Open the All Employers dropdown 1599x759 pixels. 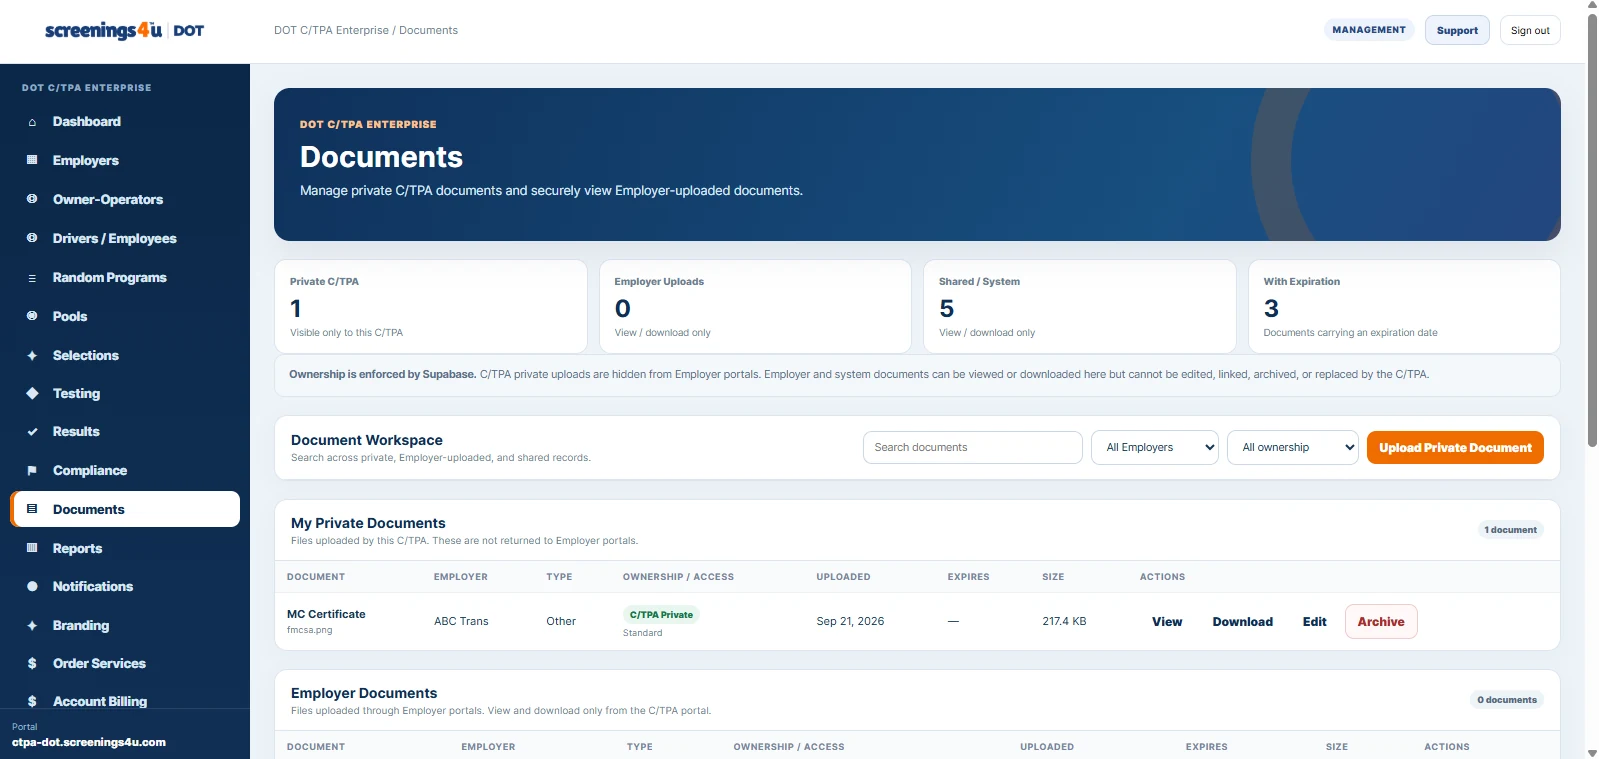tap(1155, 448)
